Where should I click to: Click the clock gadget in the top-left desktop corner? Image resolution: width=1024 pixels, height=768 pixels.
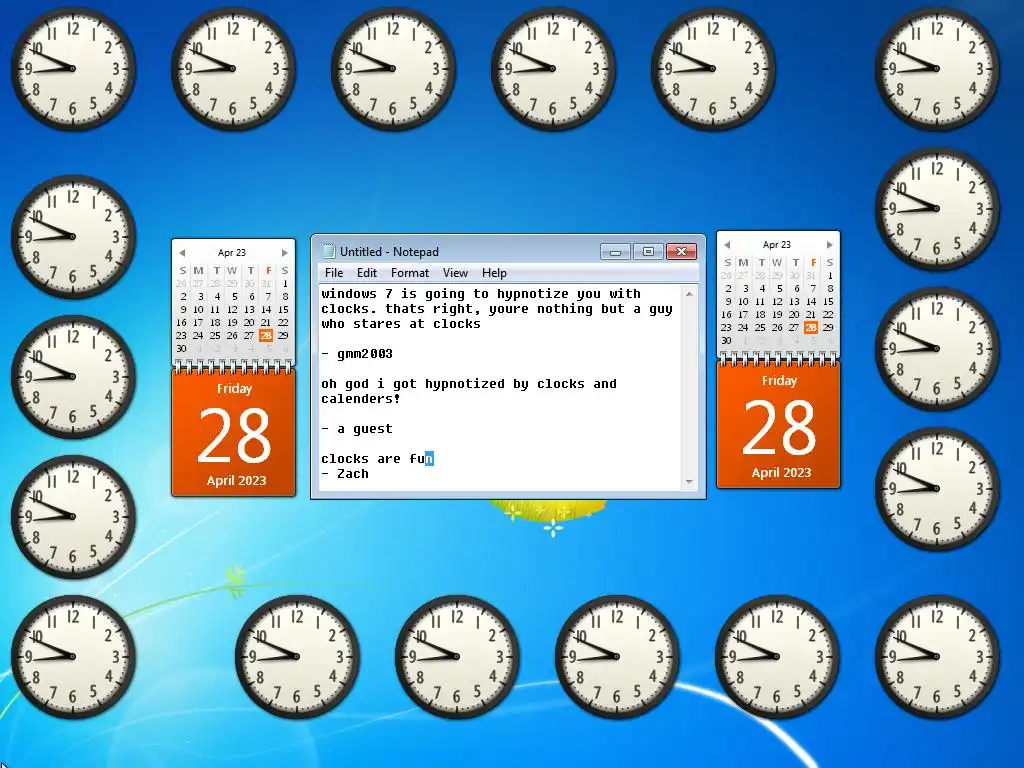(x=73, y=69)
